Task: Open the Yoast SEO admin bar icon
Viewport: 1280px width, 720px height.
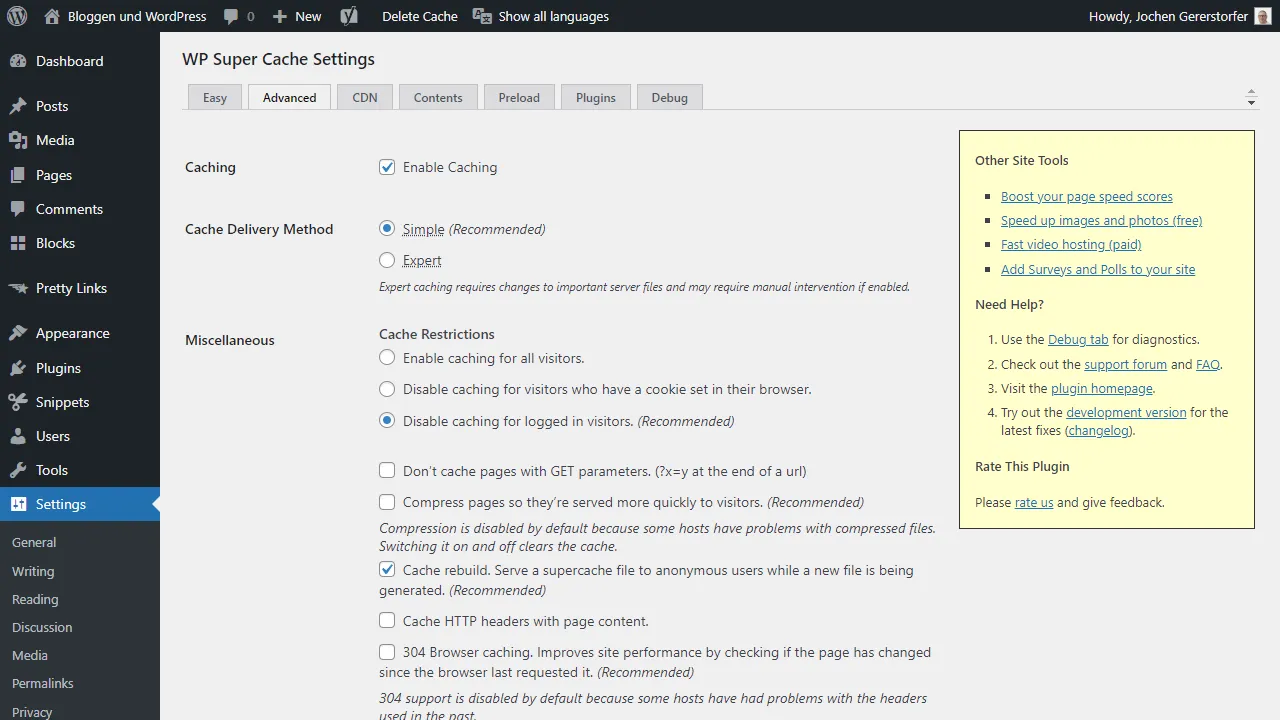Action: (x=349, y=16)
